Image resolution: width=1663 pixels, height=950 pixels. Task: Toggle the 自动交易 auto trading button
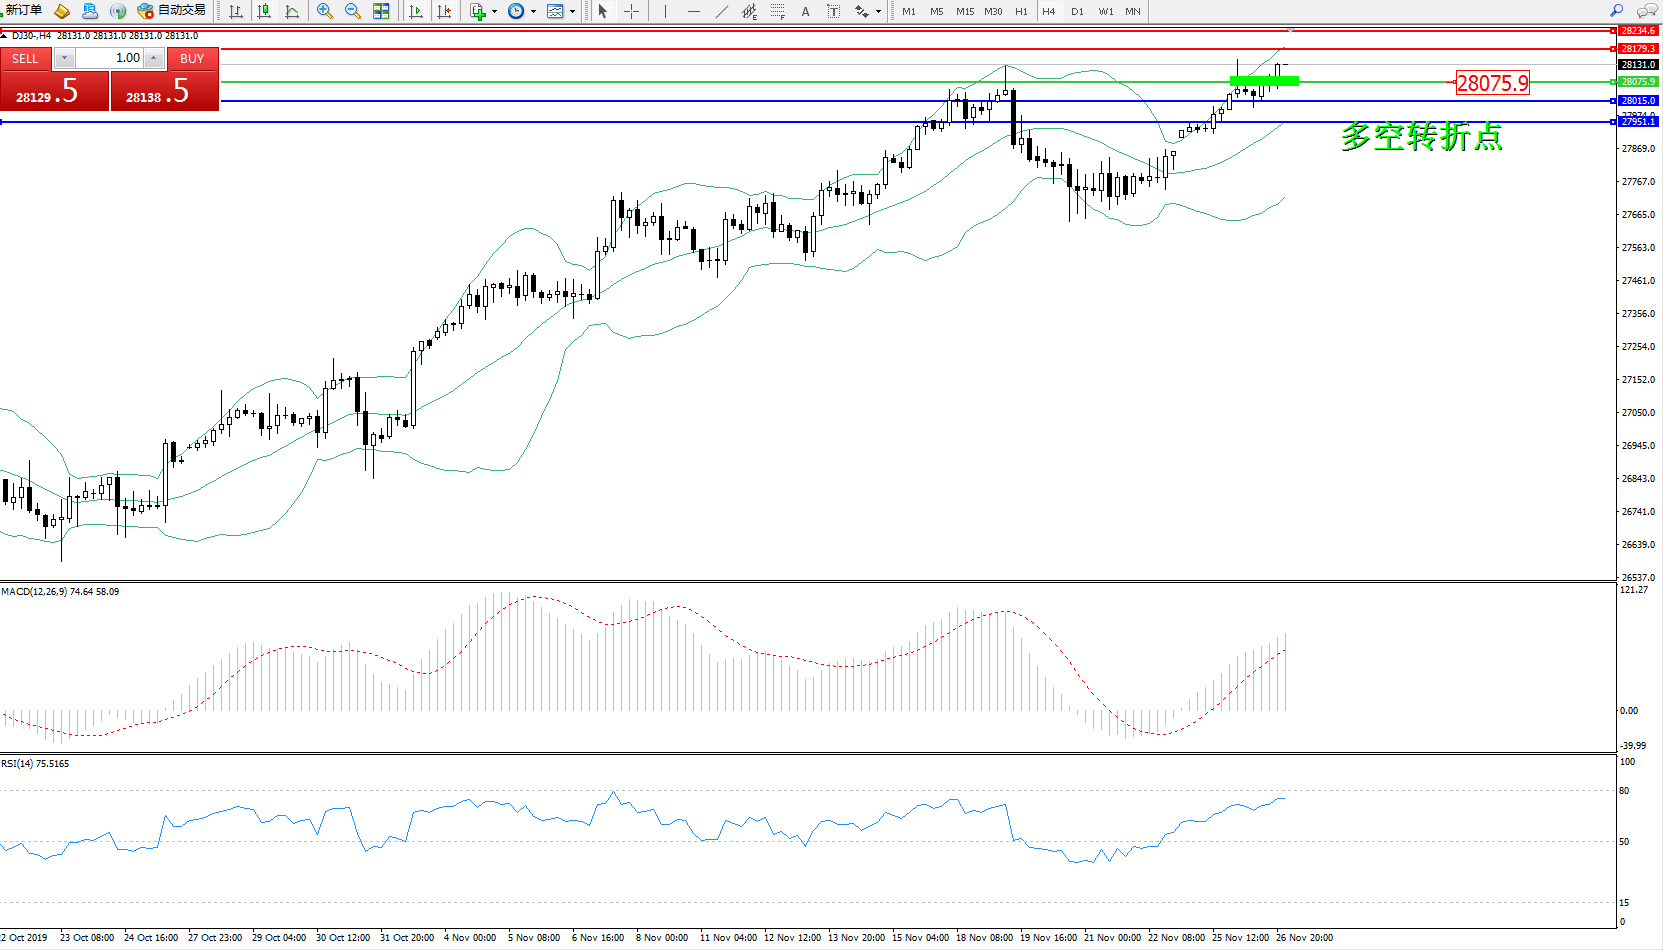[172, 11]
